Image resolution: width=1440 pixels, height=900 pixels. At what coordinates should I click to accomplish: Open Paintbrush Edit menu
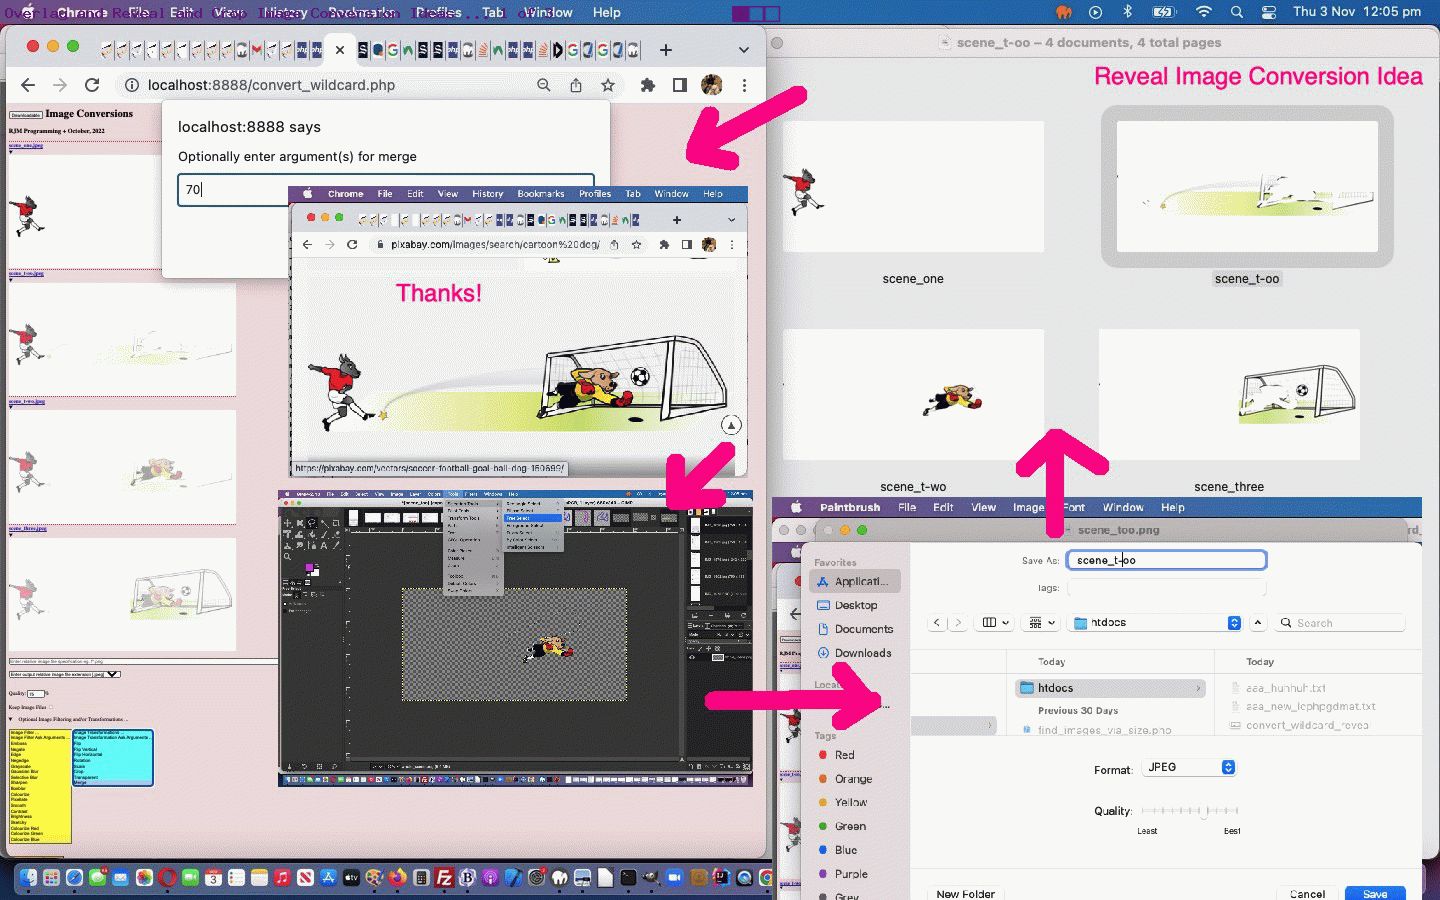click(x=943, y=507)
